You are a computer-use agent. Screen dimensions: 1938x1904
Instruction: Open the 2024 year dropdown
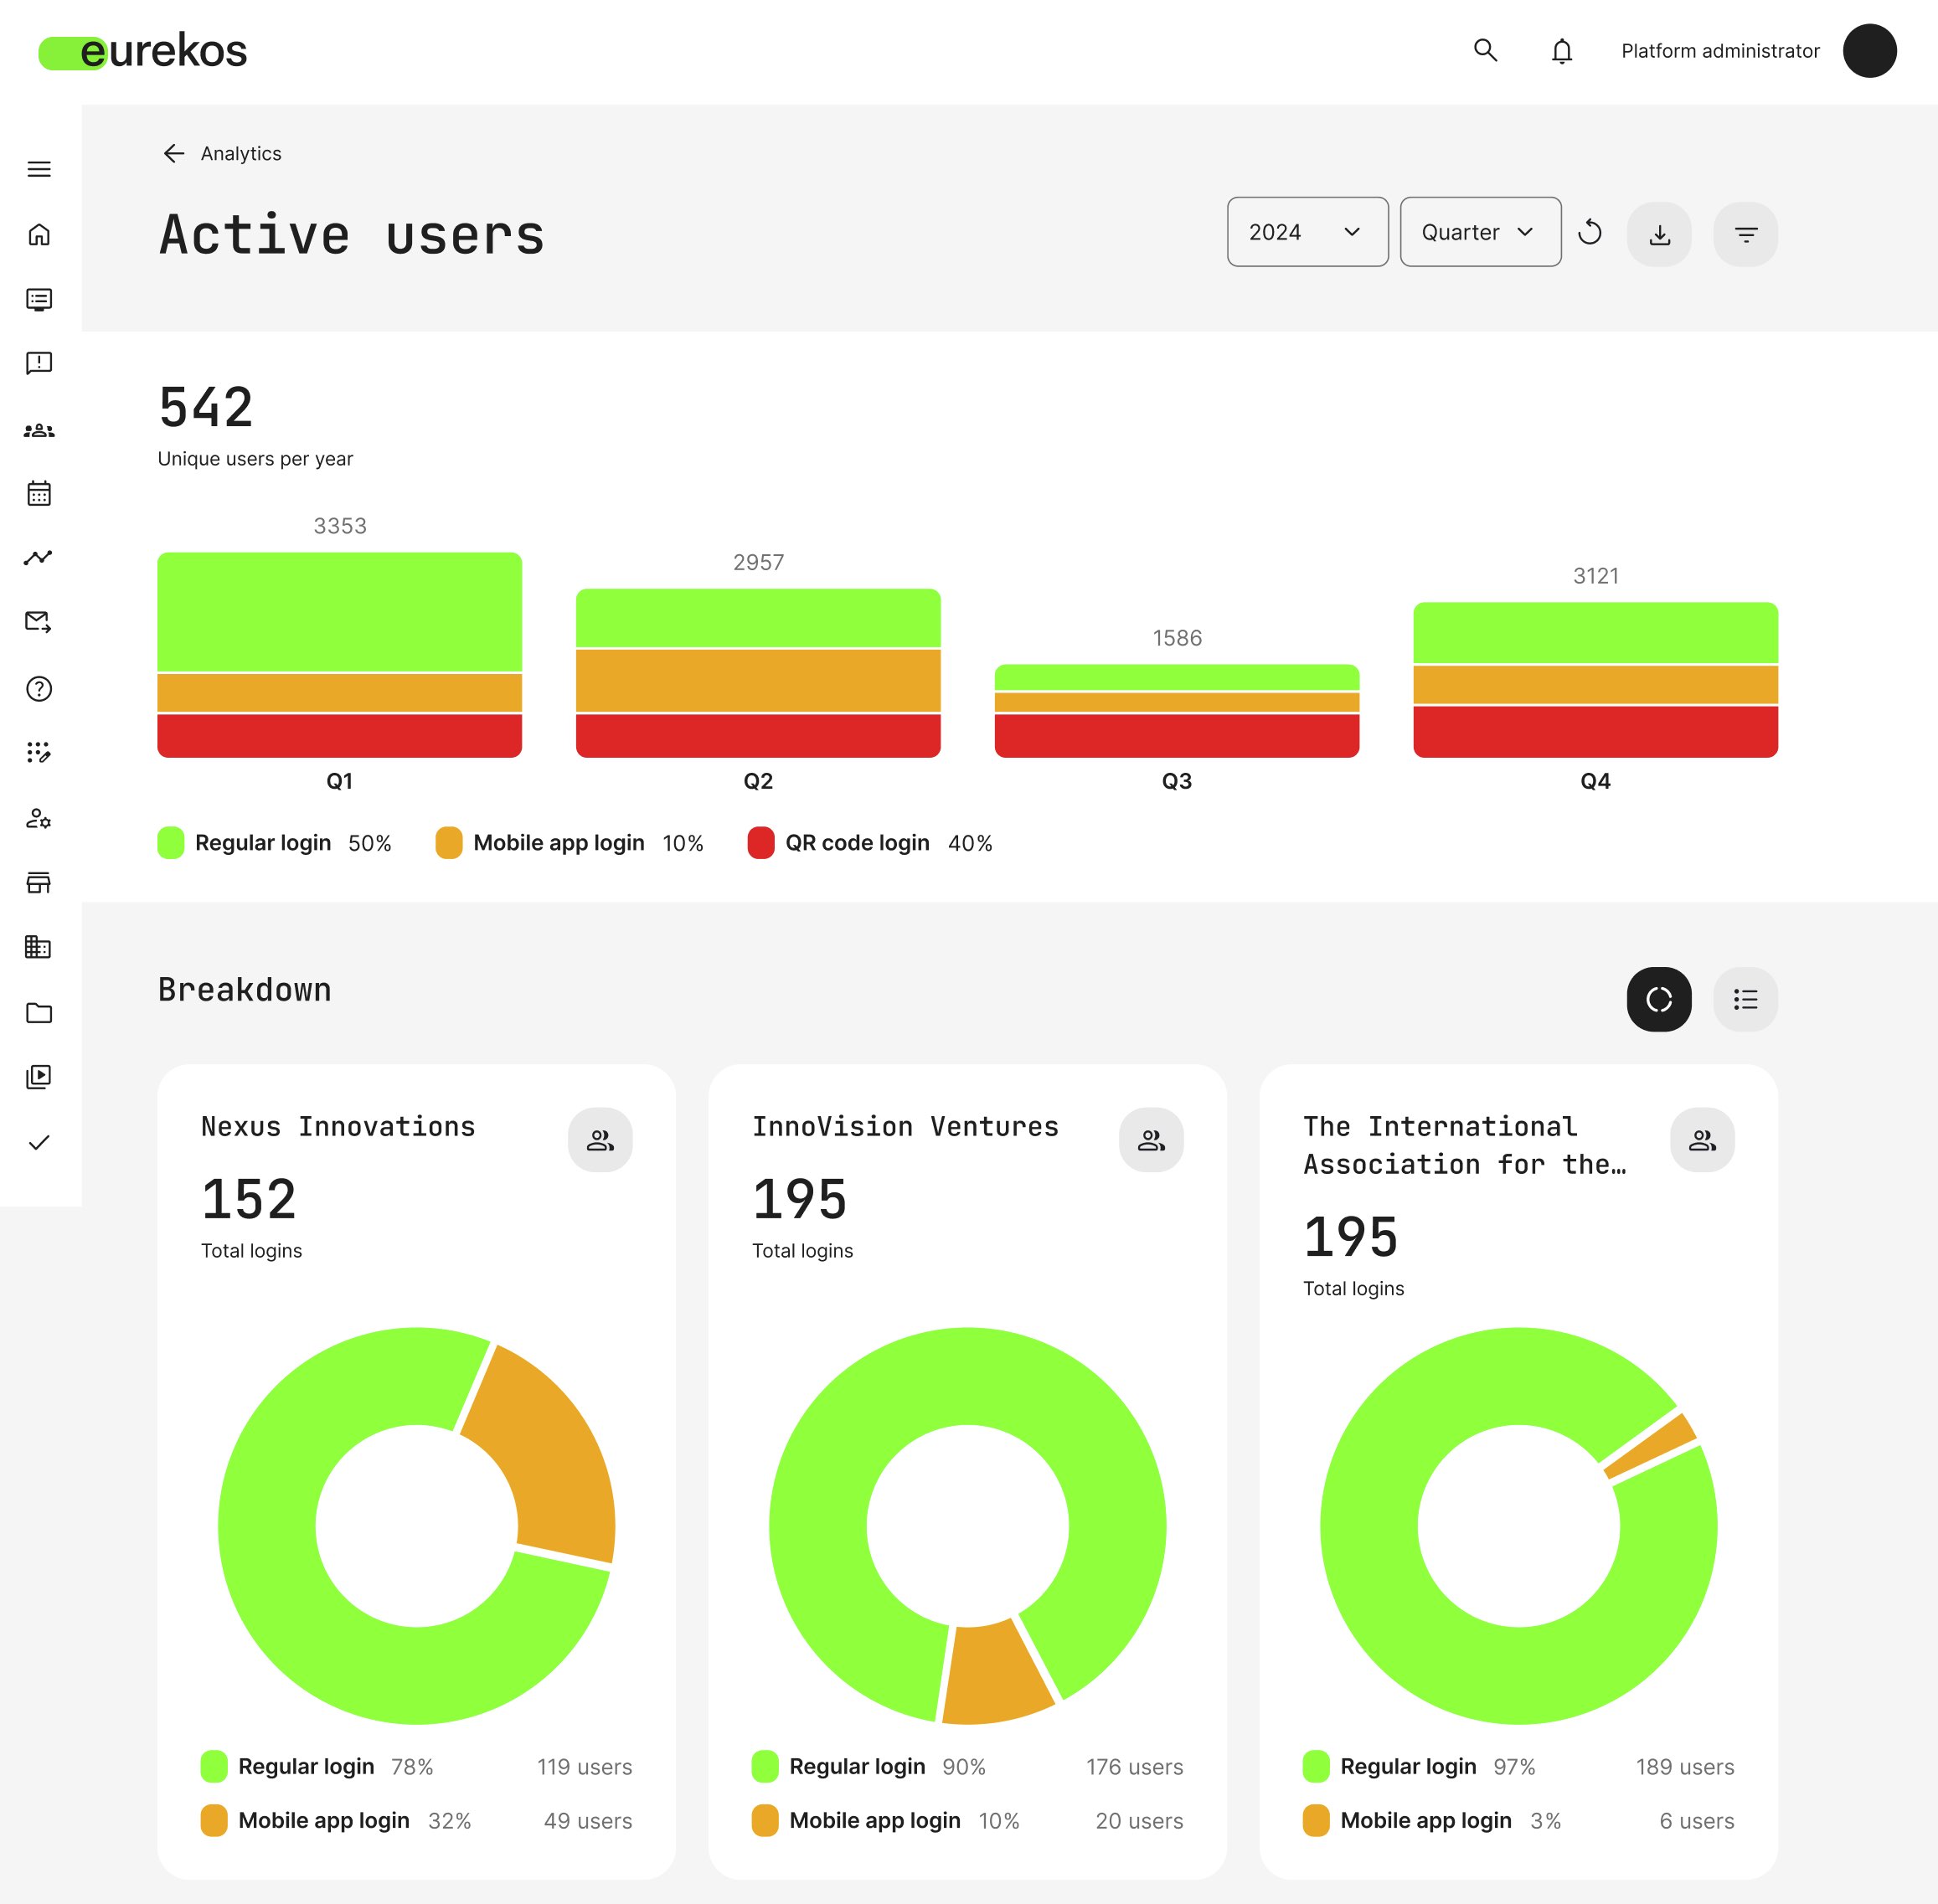point(1307,232)
